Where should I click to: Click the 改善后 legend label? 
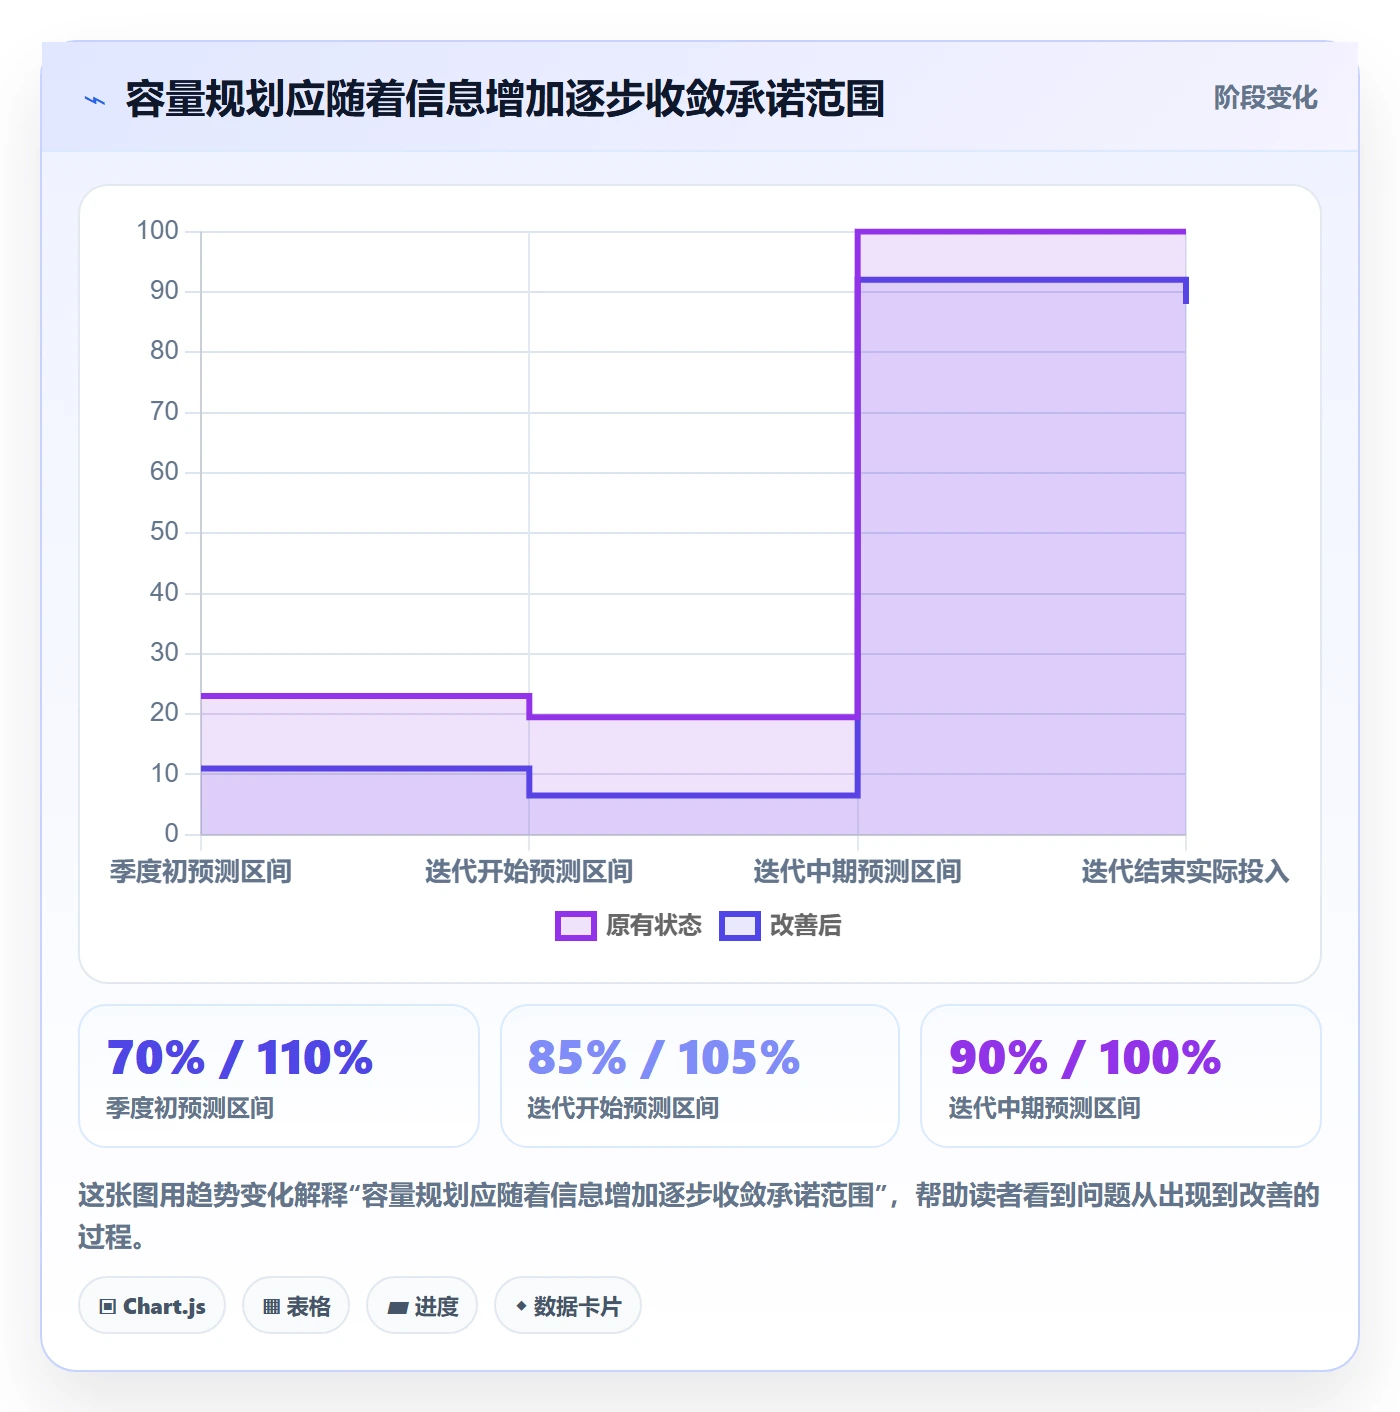pyautogui.click(x=805, y=926)
